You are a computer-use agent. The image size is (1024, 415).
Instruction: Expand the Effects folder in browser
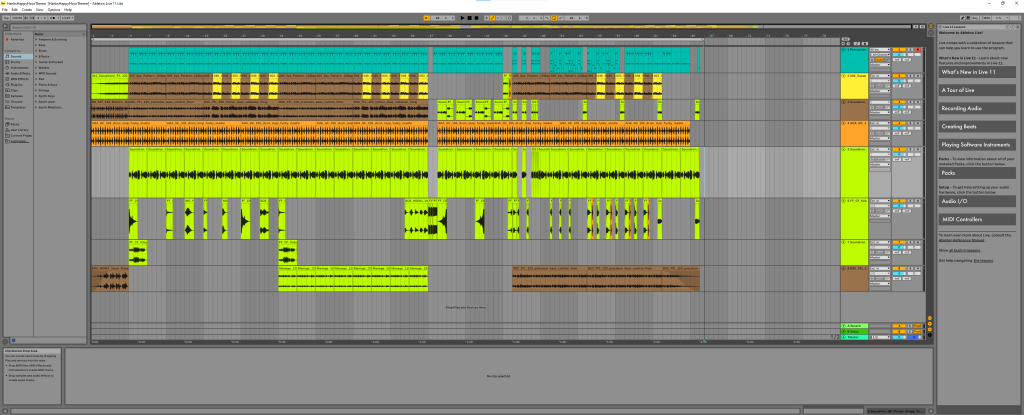click(x=42, y=56)
